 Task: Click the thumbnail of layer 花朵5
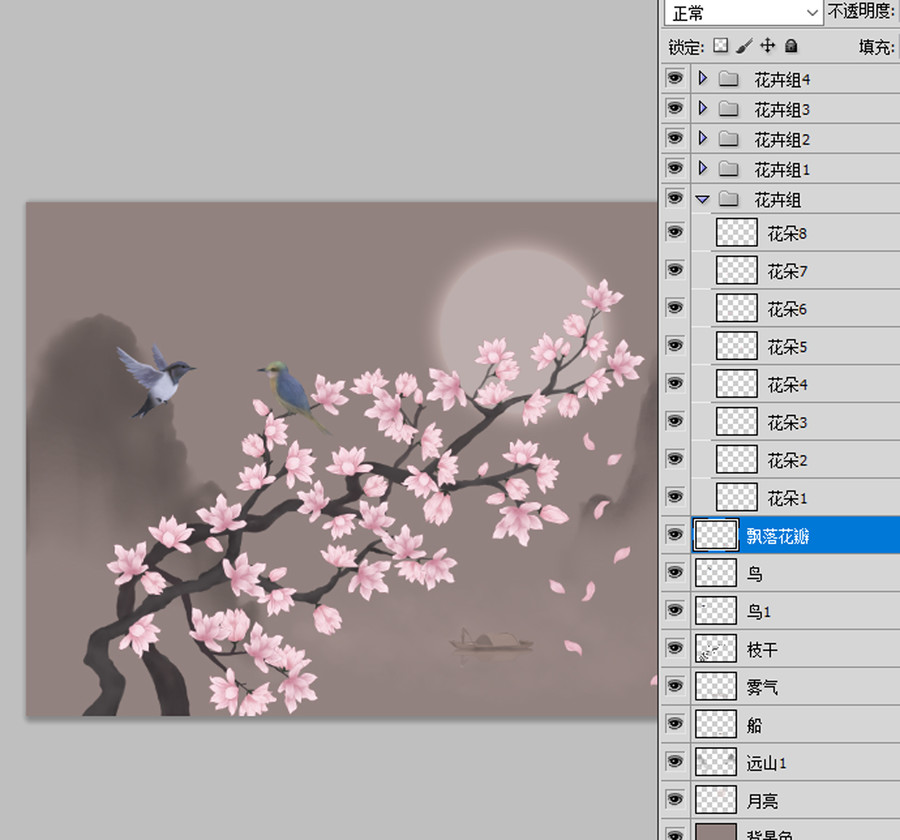click(737, 346)
